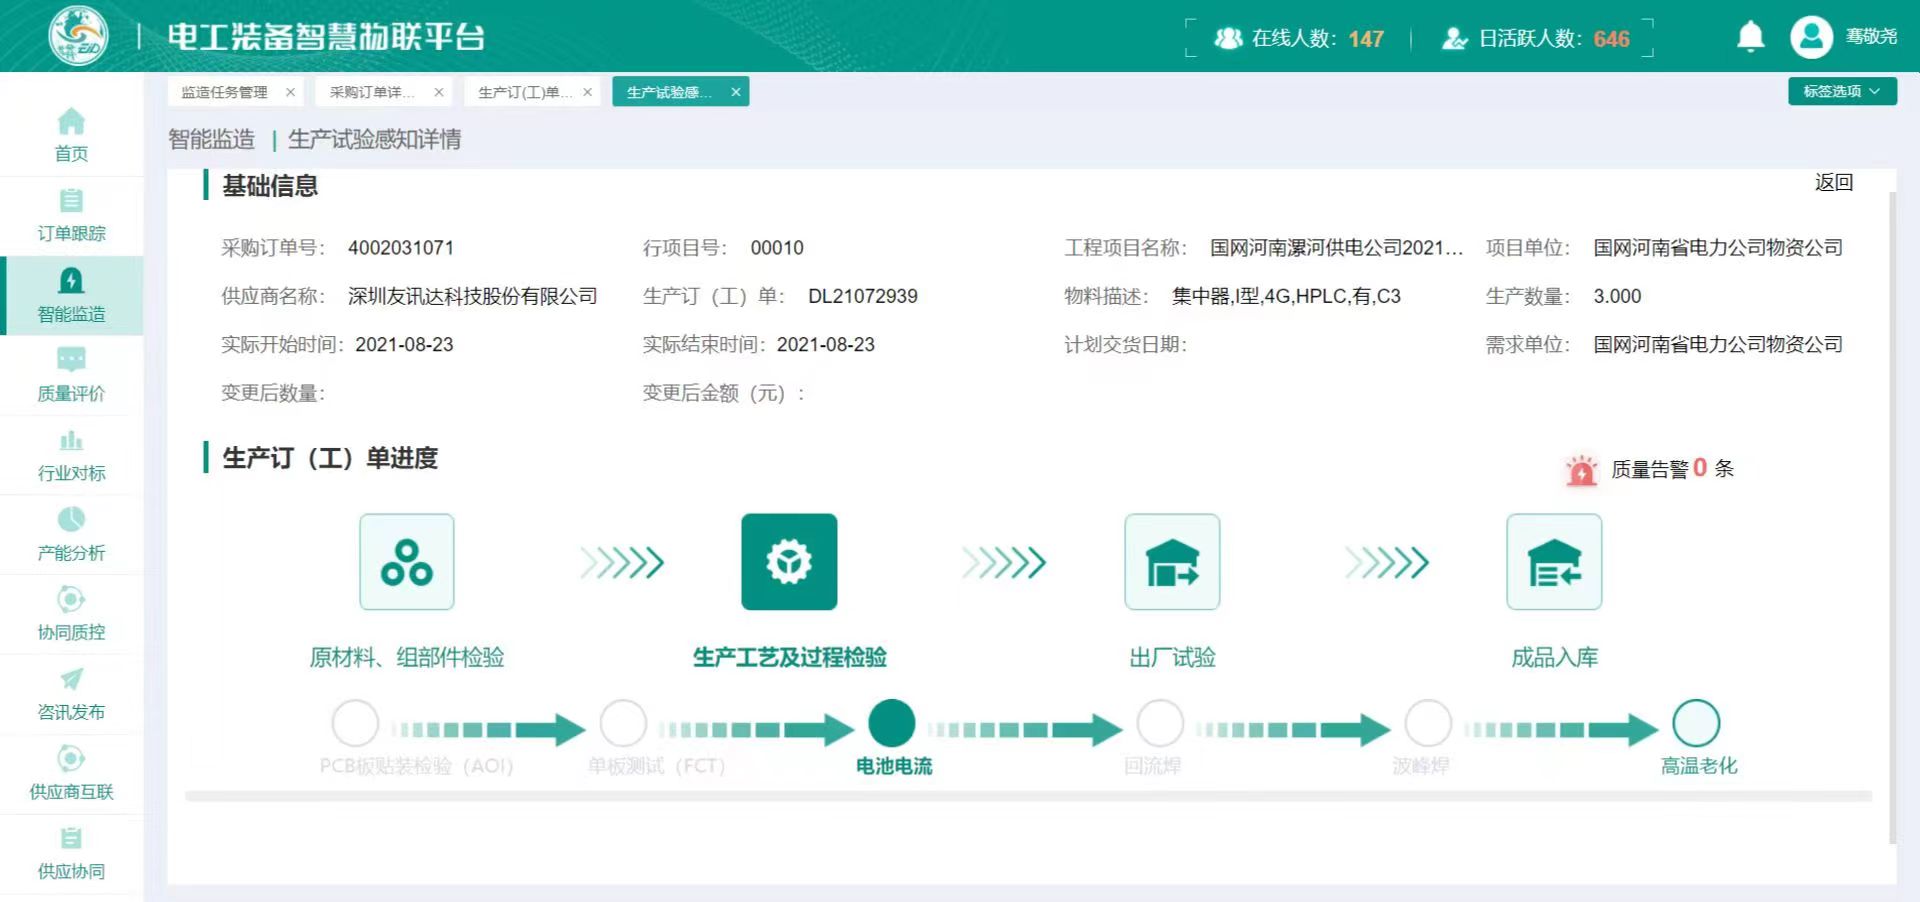The height and width of the screenshot is (902, 1920).
Task: Click the horizontal scrollbar under process steps
Action: 1028,797
